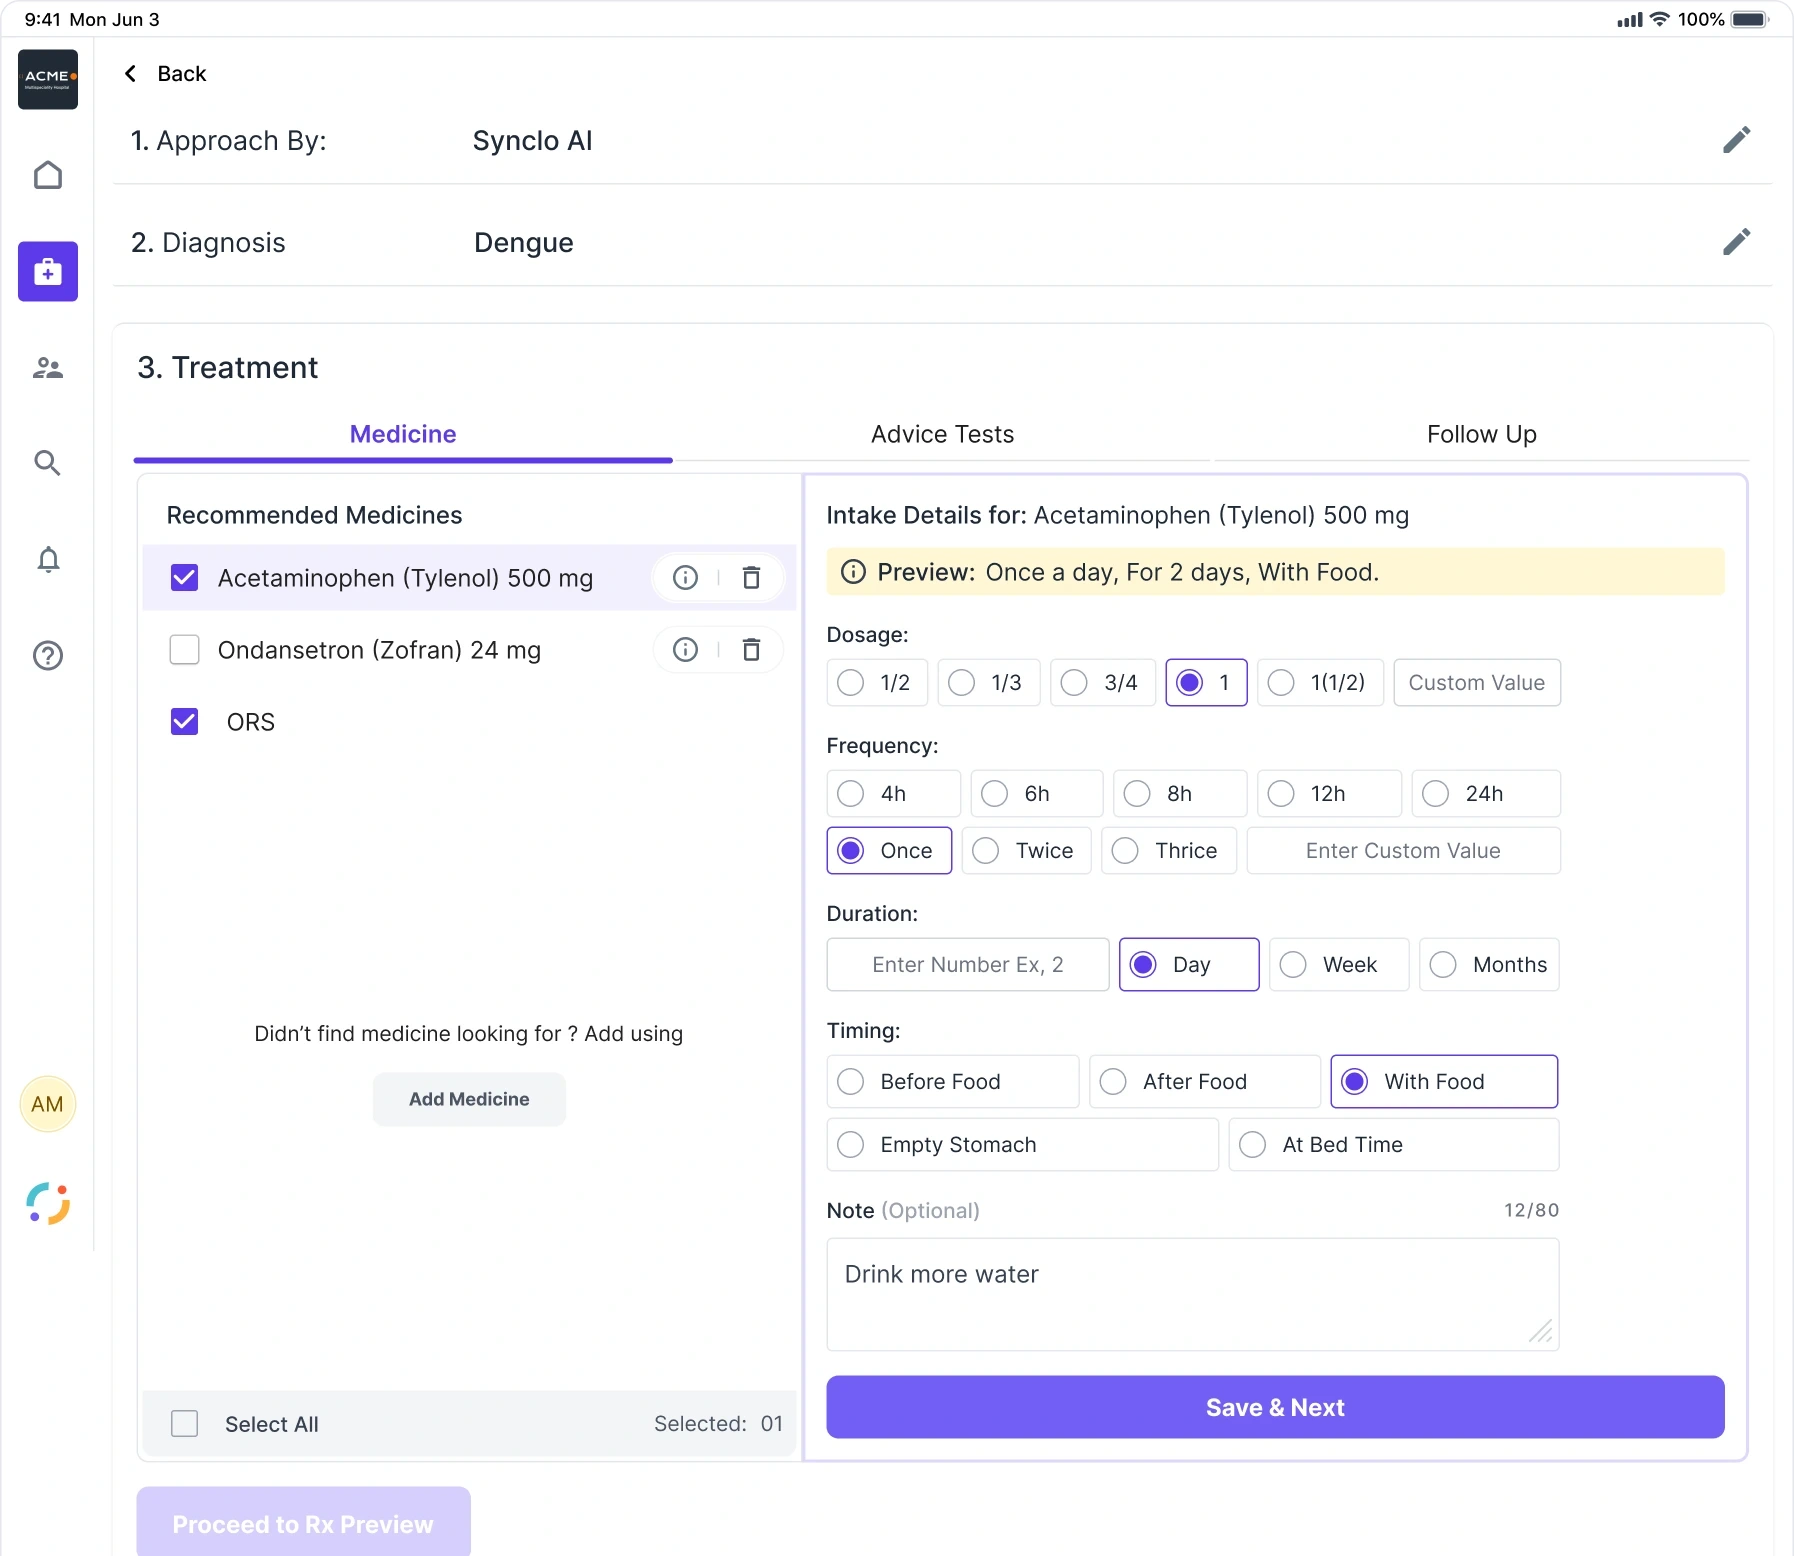Show info for Ondansetron (Zofran) 24 mg
Screen dimensions: 1794x1556
[x=685, y=650]
